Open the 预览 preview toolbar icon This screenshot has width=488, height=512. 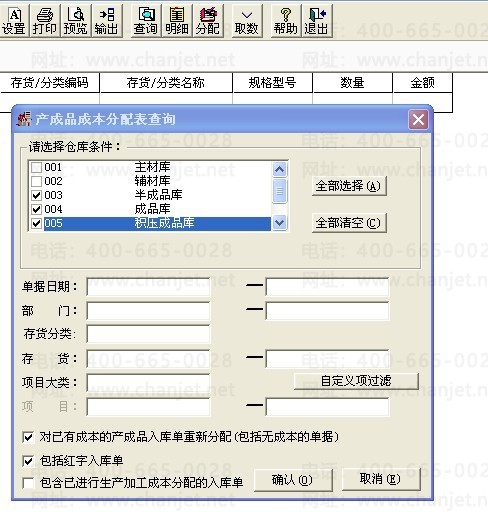coord(76,21)
